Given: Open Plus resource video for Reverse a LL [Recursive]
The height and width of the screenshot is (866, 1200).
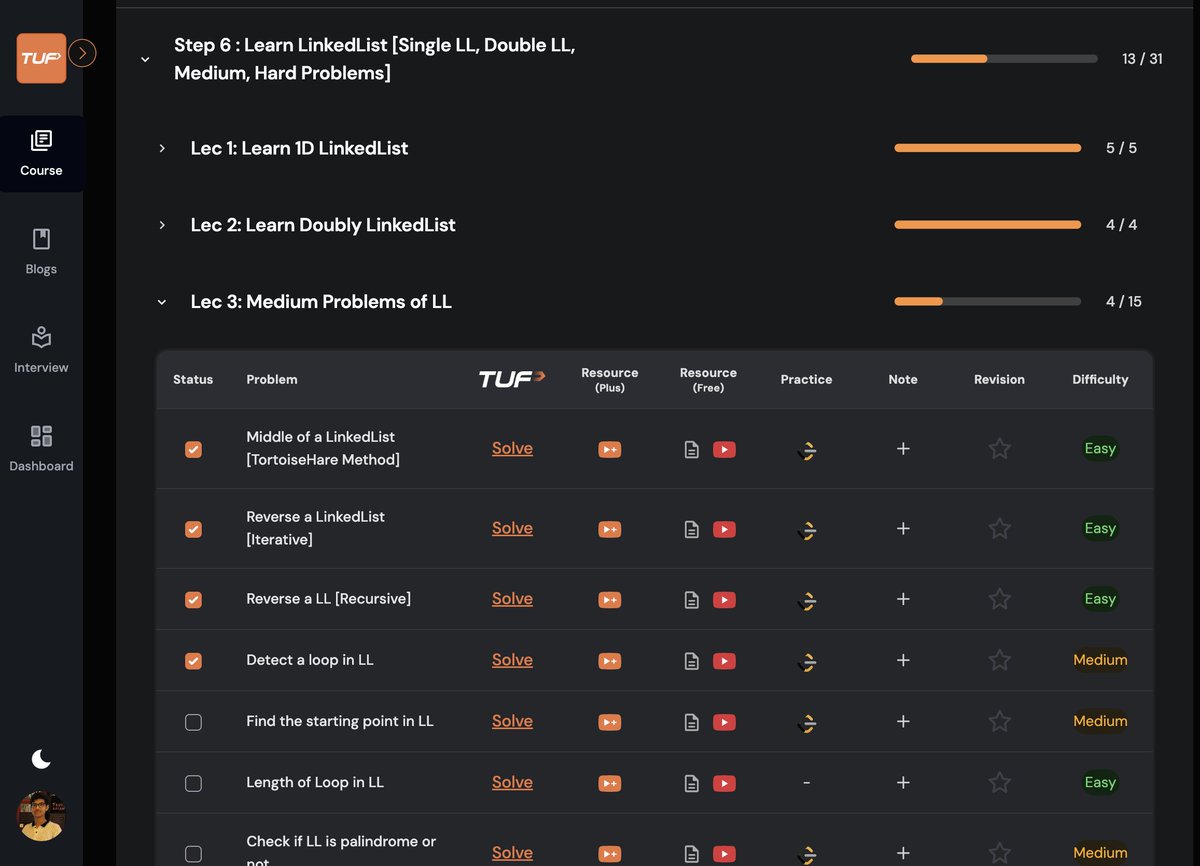Looking at the screenshot, I should pos(609,600).
